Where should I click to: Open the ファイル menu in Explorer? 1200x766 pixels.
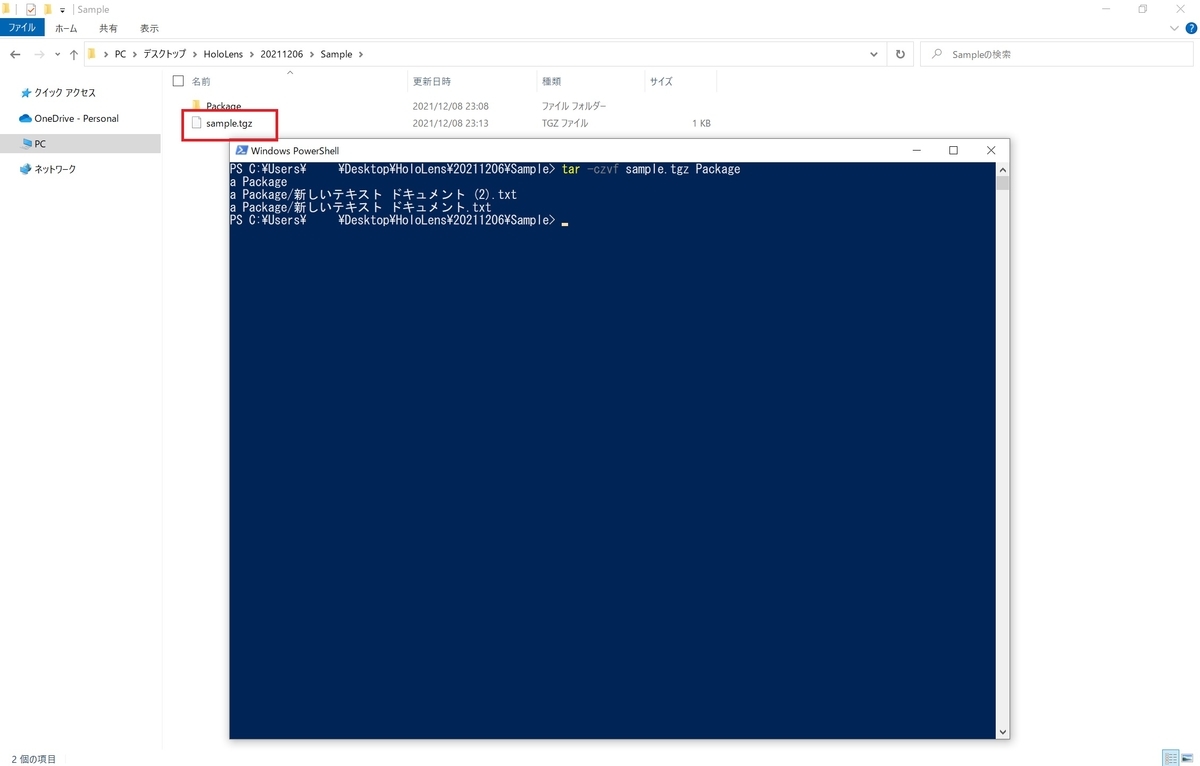[x=21, y=28]
